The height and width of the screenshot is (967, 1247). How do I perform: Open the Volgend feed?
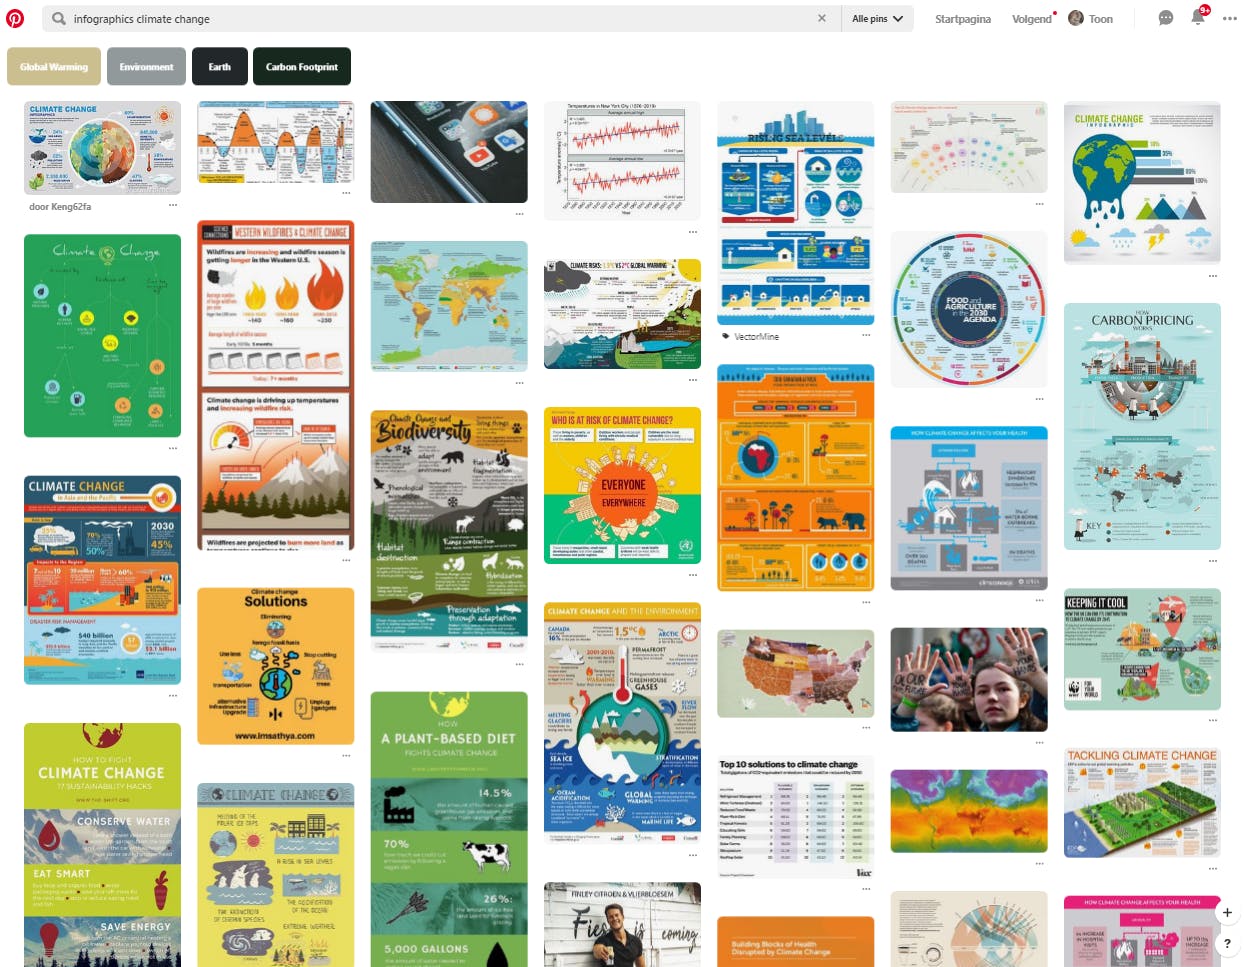[1030, 18]
